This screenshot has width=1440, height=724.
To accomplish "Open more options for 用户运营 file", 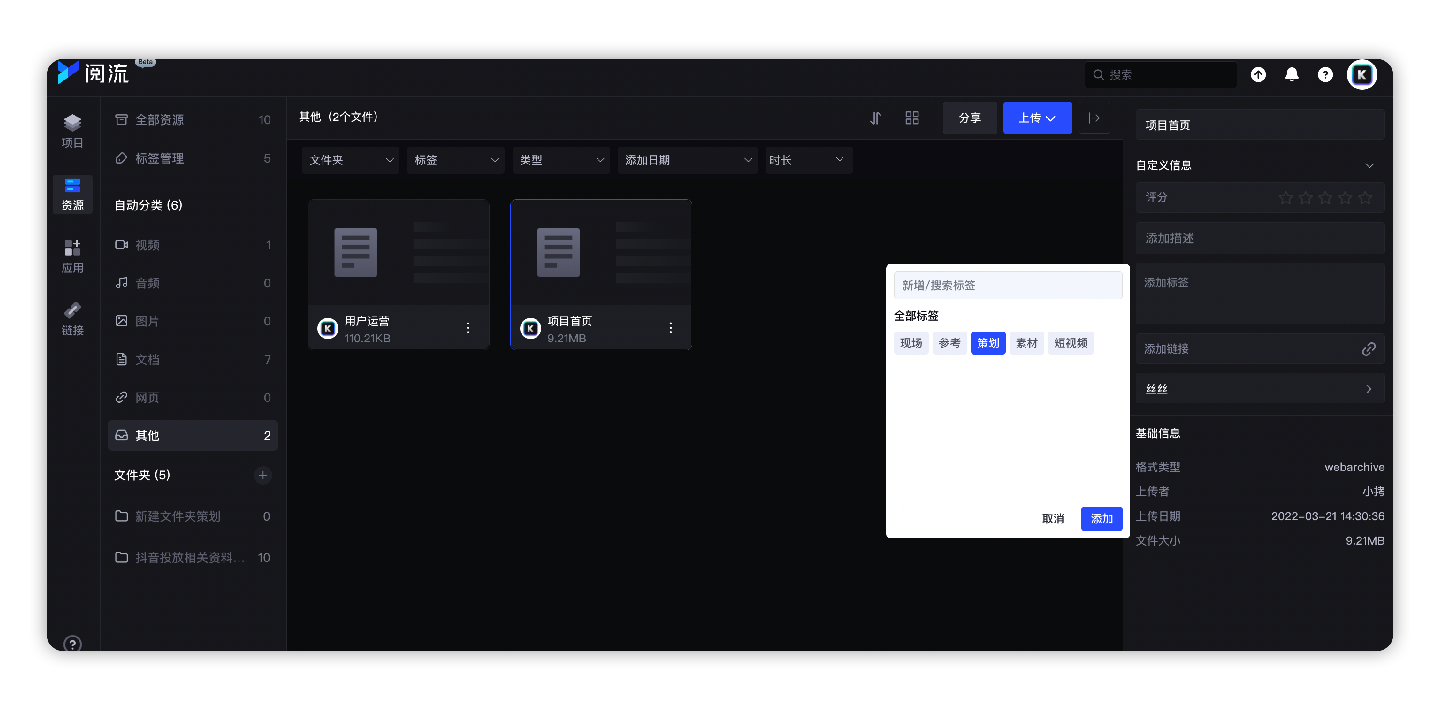I will [x=468, y=328].
